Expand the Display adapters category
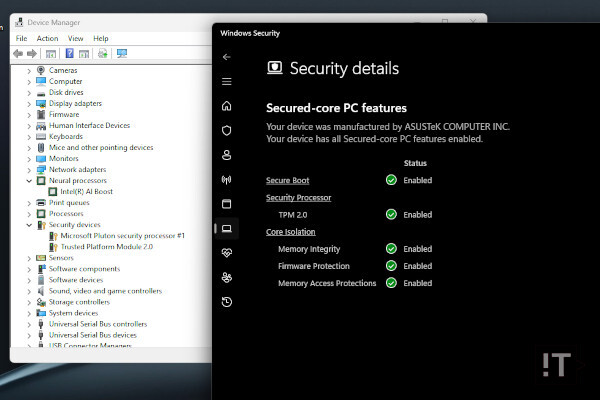This screenshot has height=400, width=600. pos(29,103)
